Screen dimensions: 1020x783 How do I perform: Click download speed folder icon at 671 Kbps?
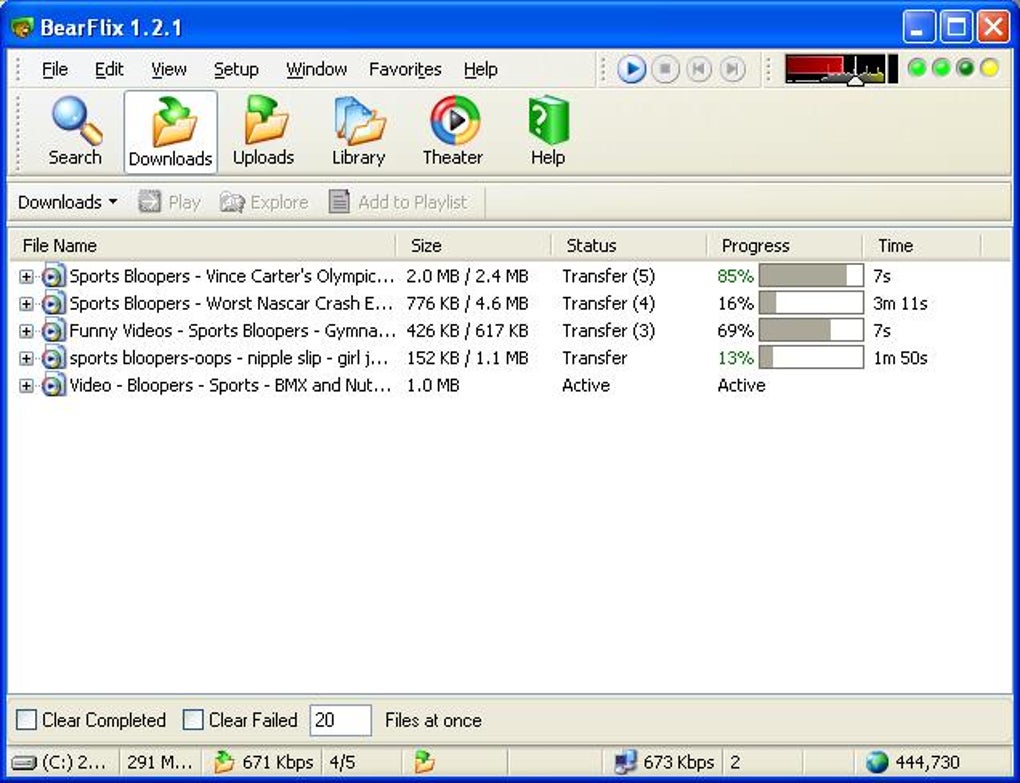coord(224,762)
